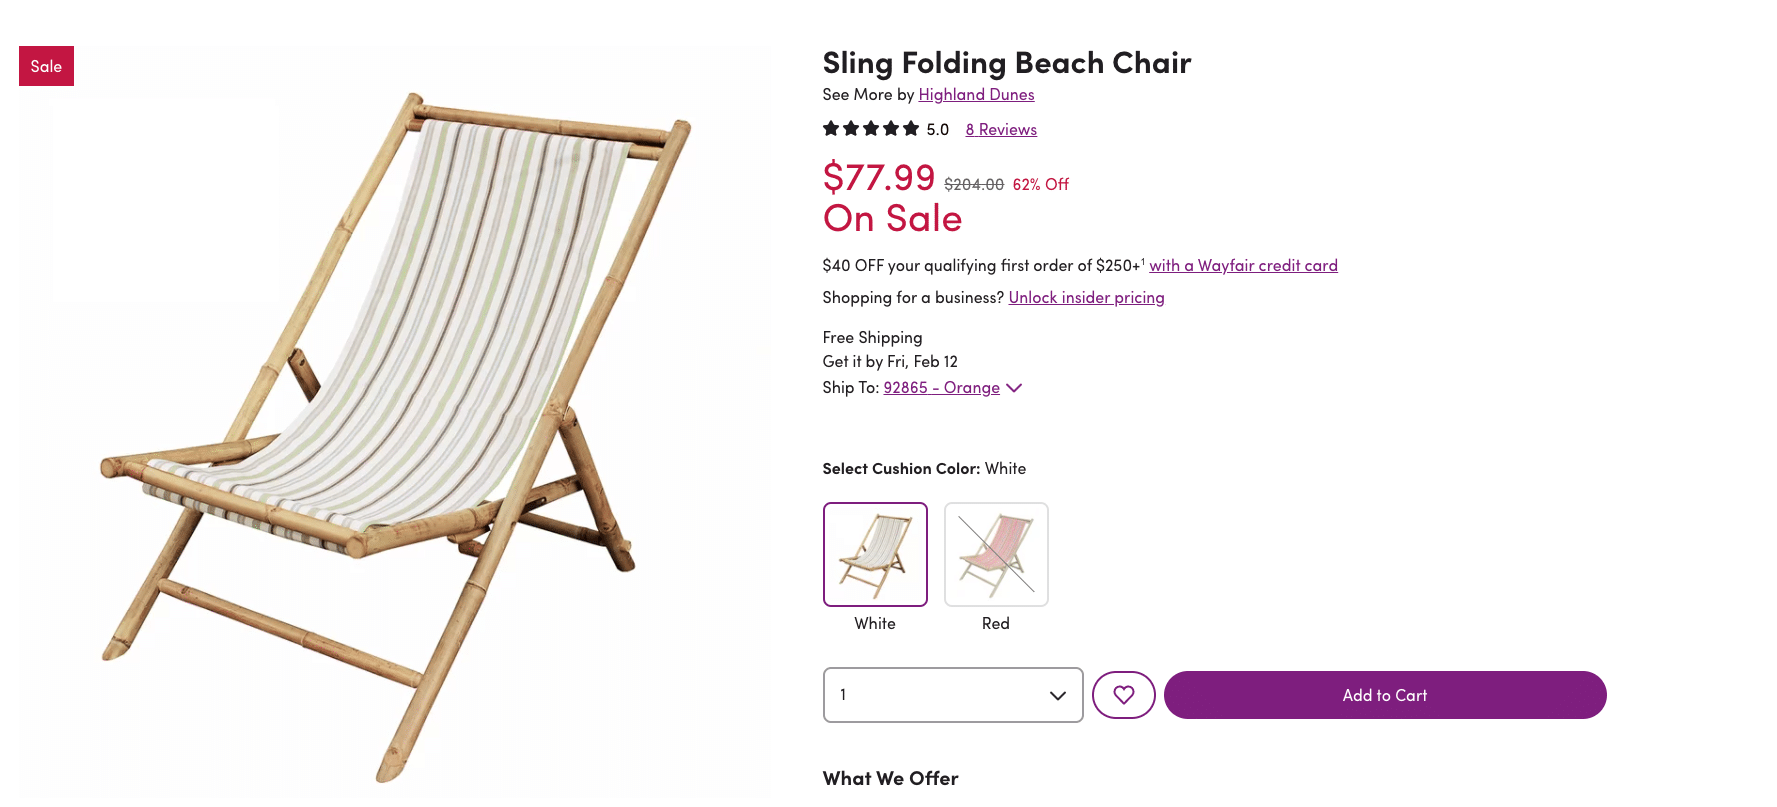The height and width of the screenshot is (807, 1777).
Task: Save the chair with the heart icon
Action: pyautogui.click(x=1123, y=695)
